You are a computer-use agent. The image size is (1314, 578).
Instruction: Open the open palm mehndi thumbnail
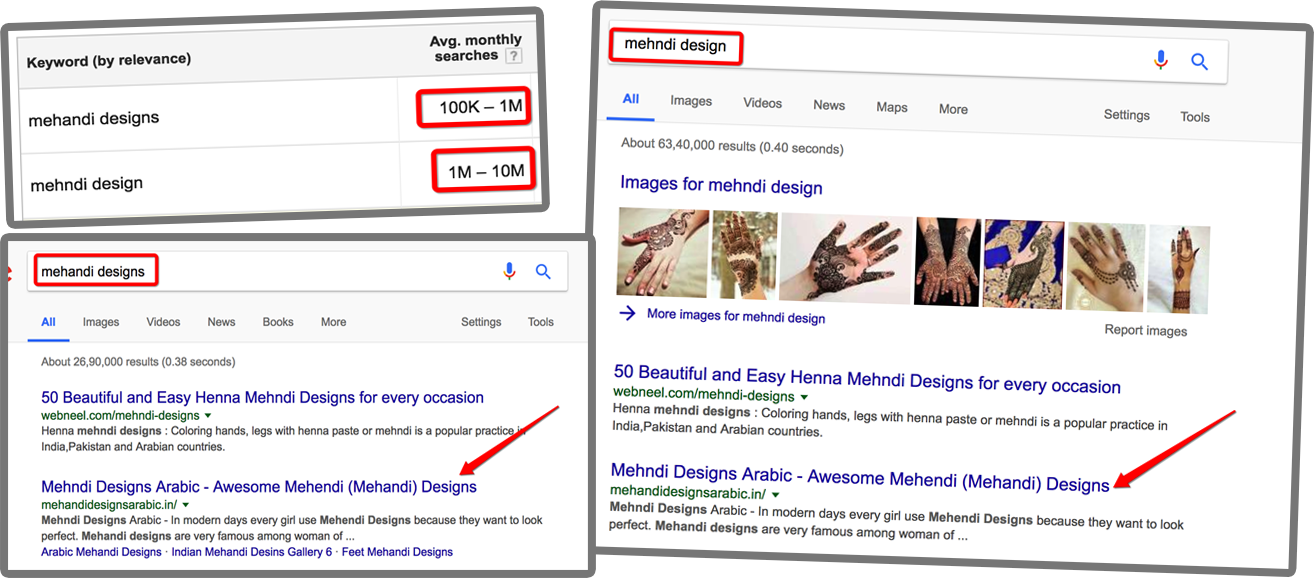click(846, 258)
